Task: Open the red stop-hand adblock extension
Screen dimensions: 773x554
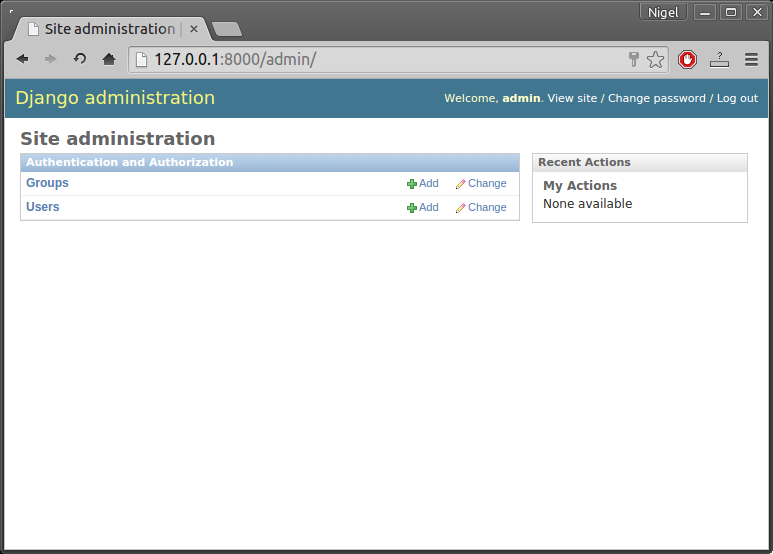Action: [687, 60]
